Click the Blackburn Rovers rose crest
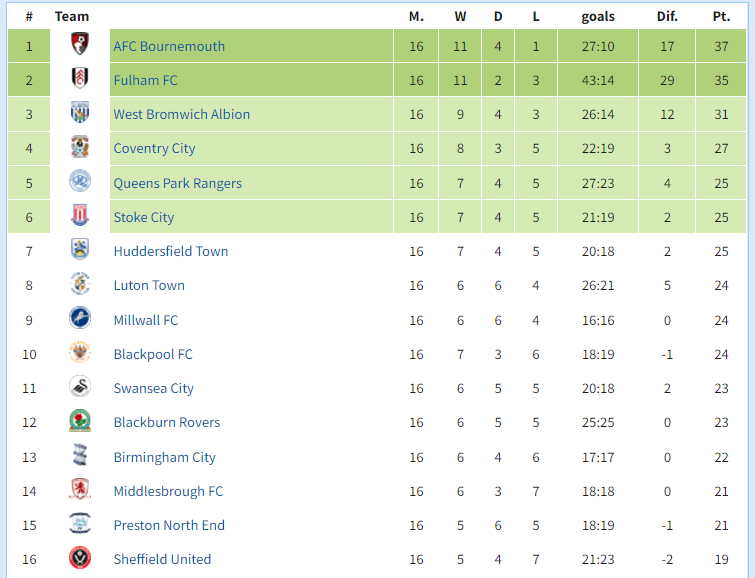This screenshot has height=578, width=755. pos(80,421)
